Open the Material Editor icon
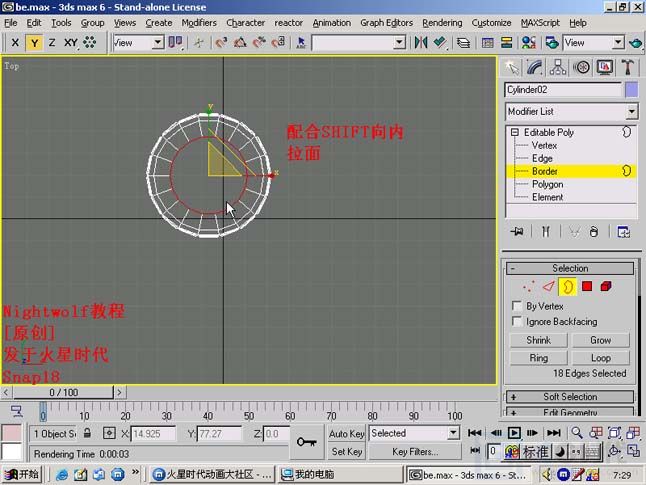The width and height of the screenshot is (646, 485). 529,42
